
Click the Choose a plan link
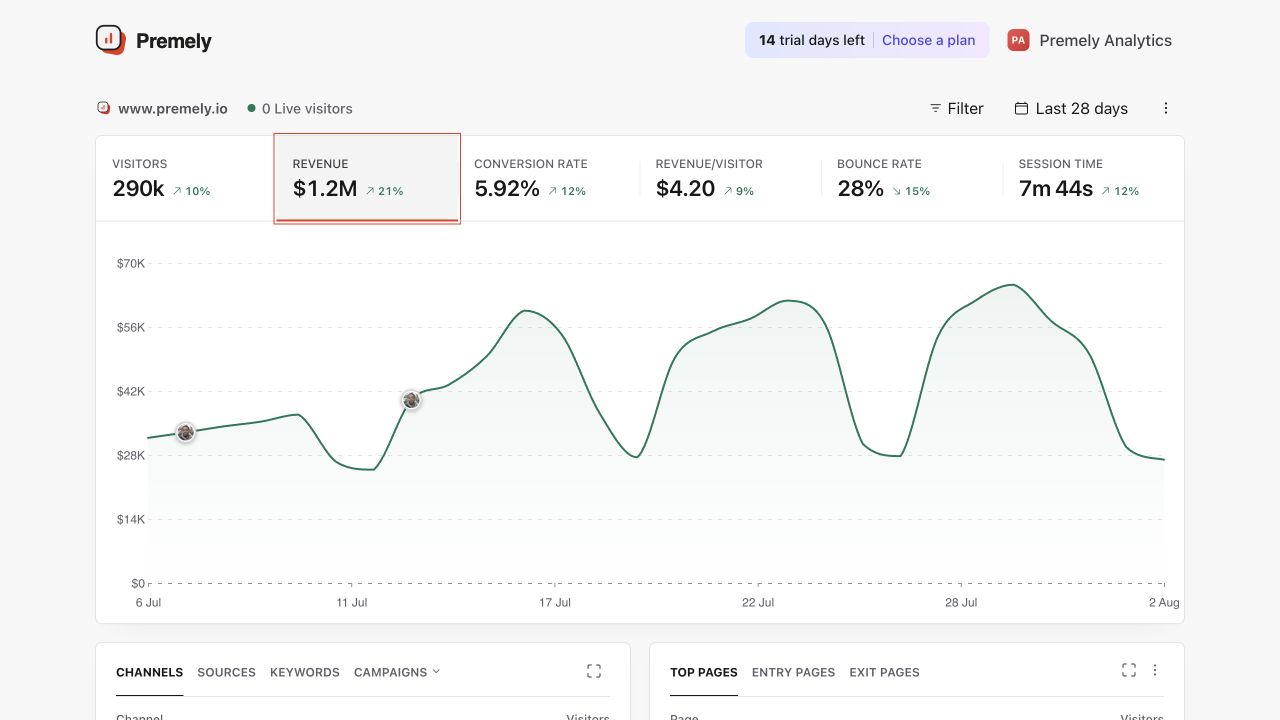click(x=928, y=40)
